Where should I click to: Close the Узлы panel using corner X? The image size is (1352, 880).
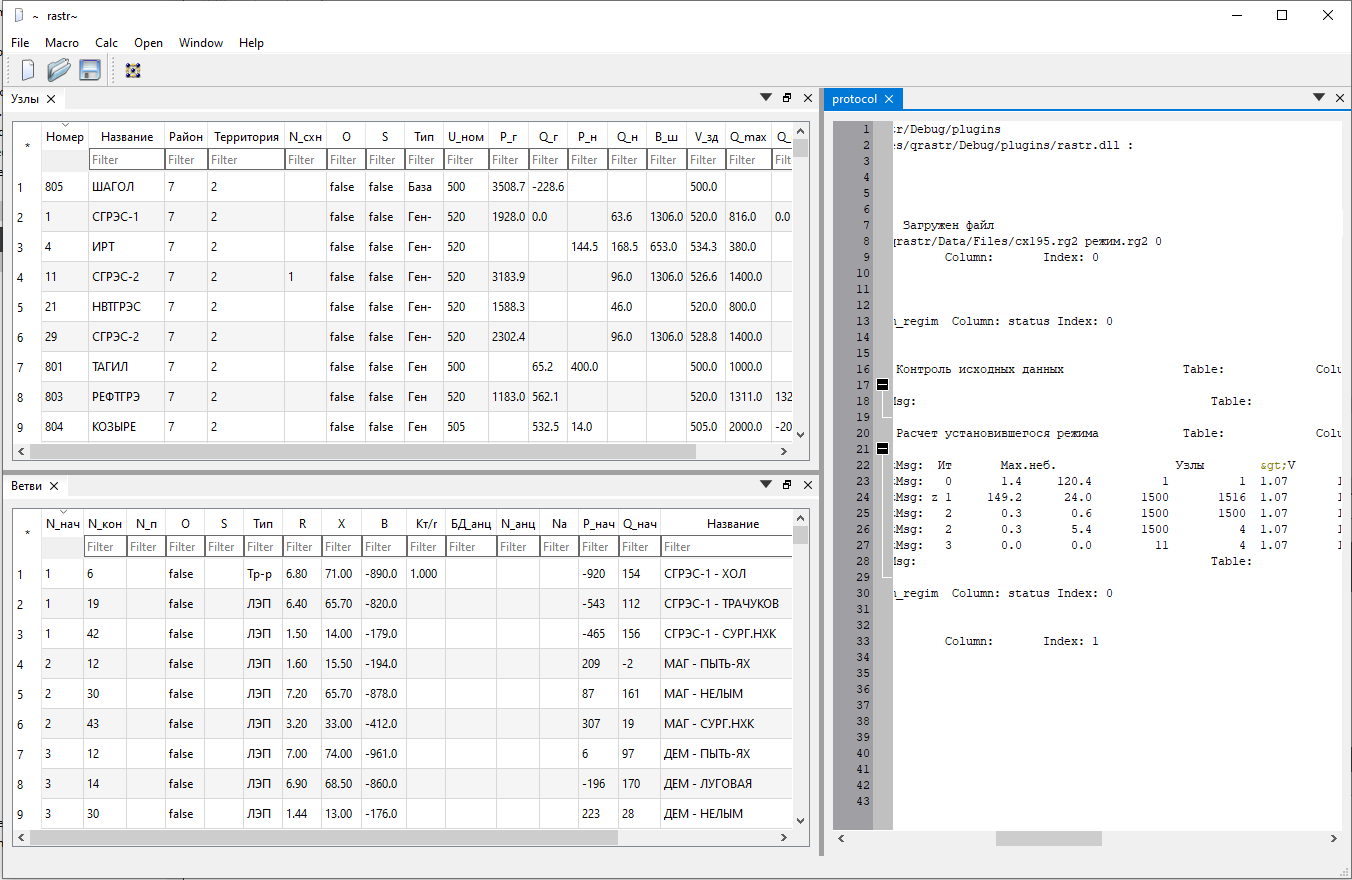pos(806,98)
